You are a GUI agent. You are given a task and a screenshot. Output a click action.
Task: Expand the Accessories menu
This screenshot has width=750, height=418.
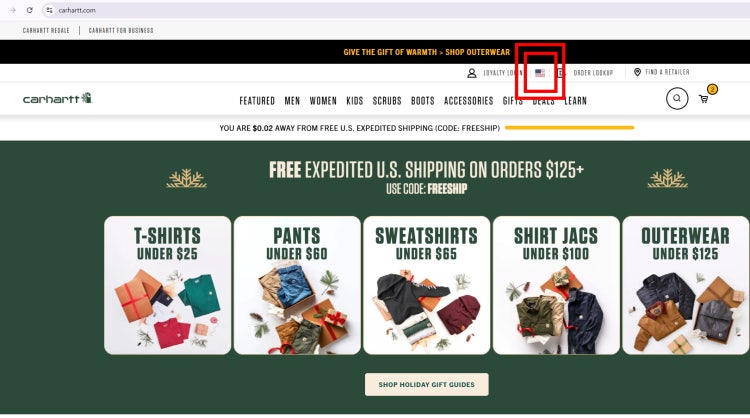pos(468,101)
